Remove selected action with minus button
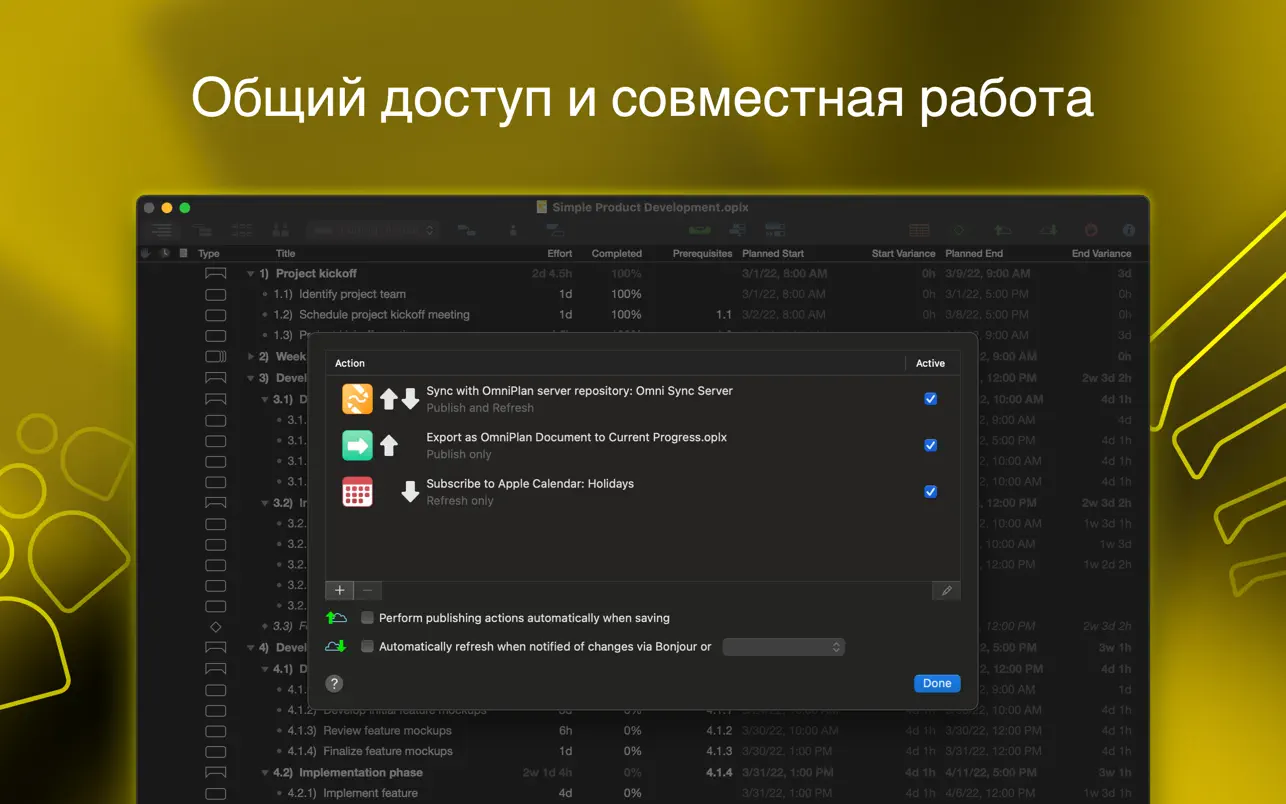The height and width of the screenshot is (804, 1286). pyautogui.click(x=367, y=591)
